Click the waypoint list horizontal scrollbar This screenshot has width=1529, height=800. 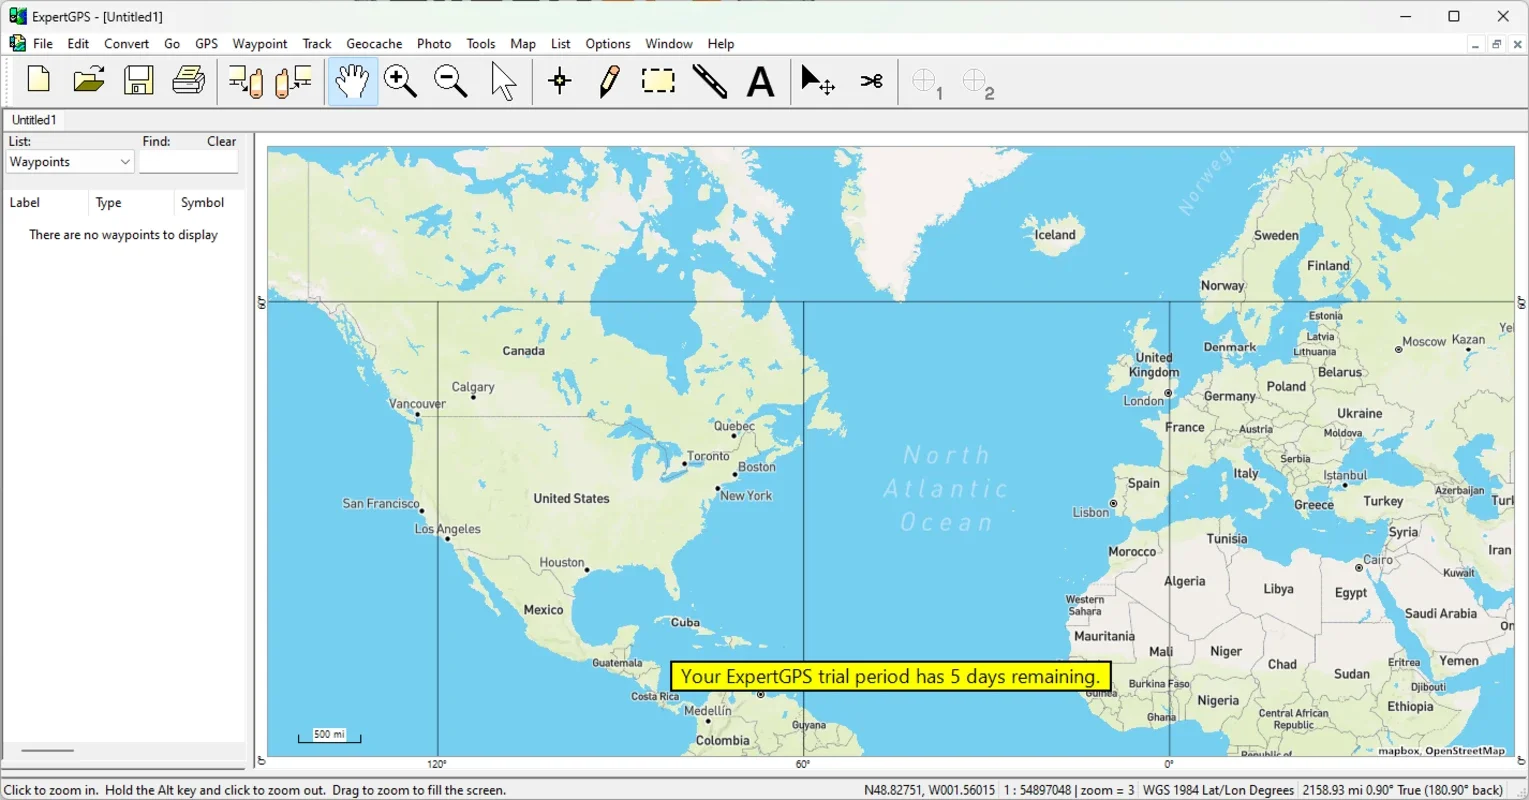tap(48, 750)
